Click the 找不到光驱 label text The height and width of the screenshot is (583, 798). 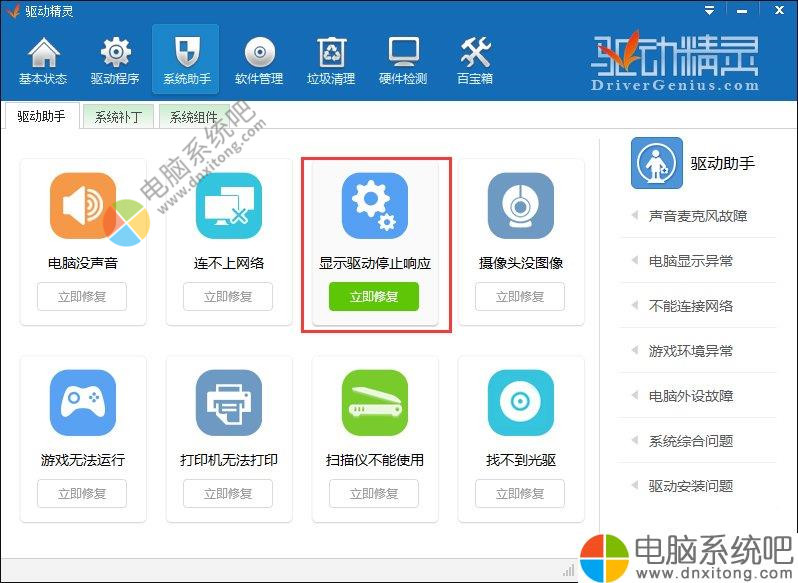click(x=521, y=460)
